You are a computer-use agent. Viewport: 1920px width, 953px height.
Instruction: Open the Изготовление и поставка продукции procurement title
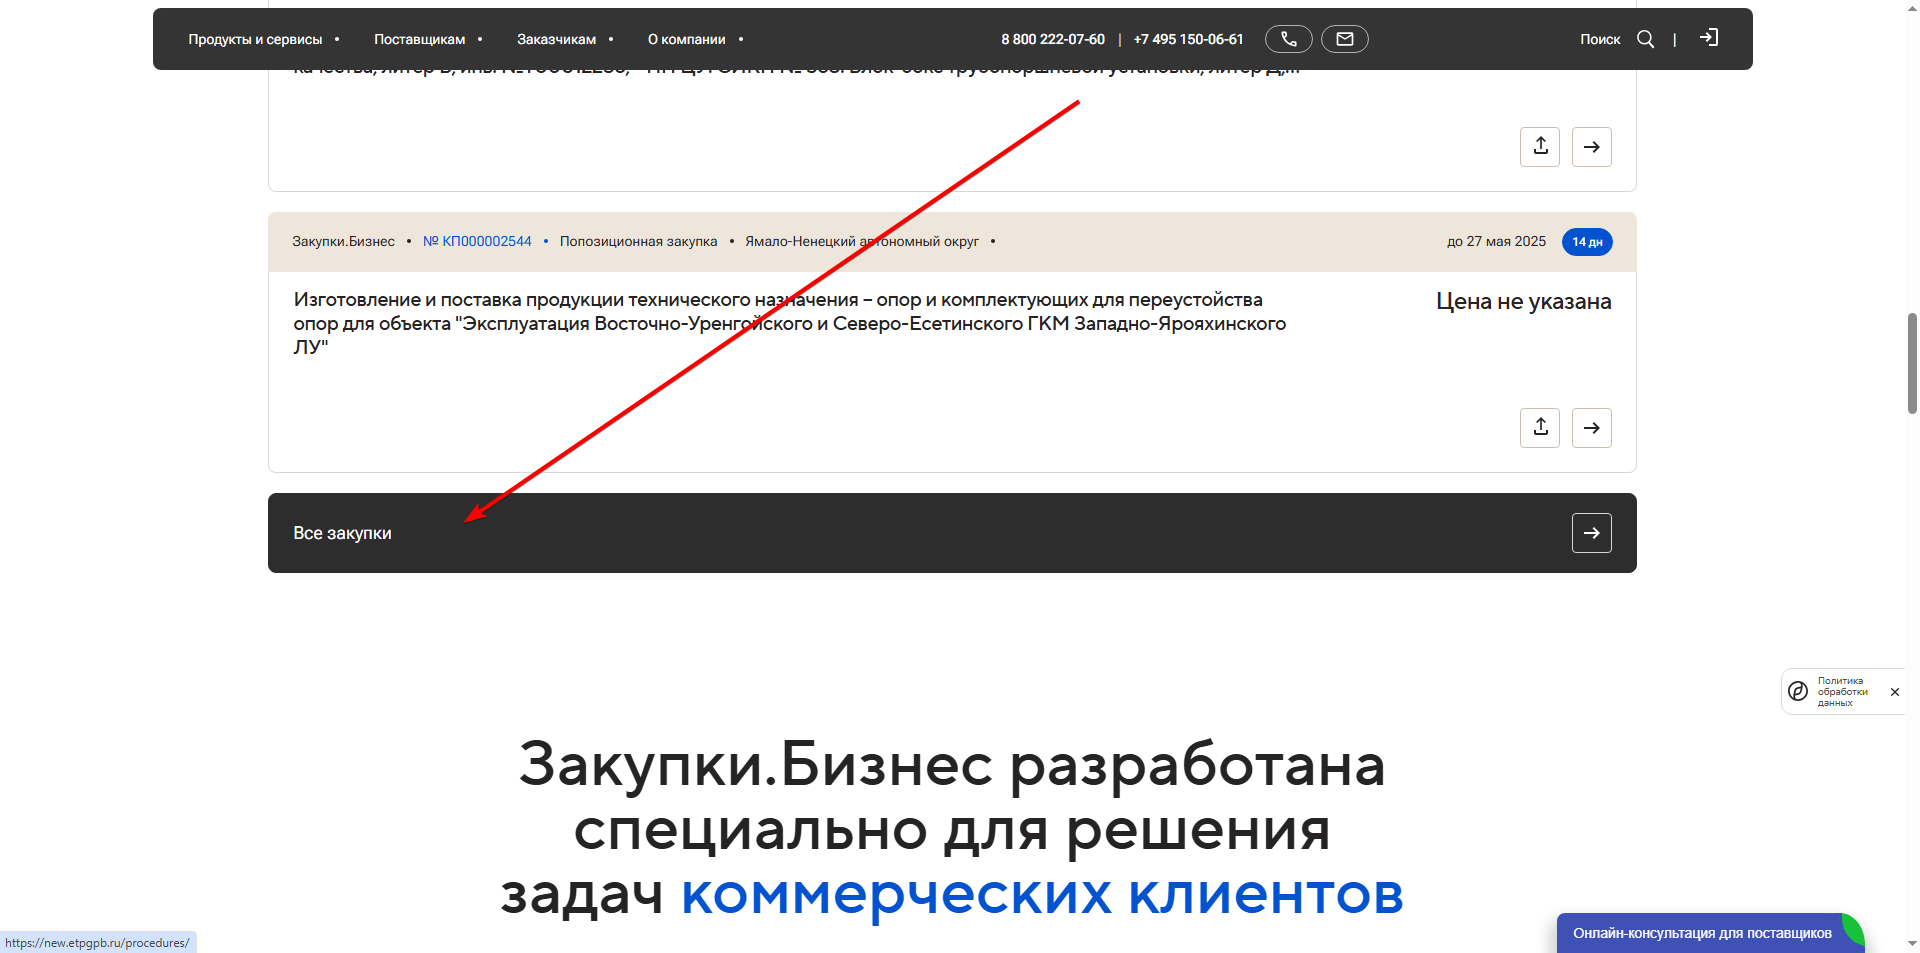tap(790, 323)
